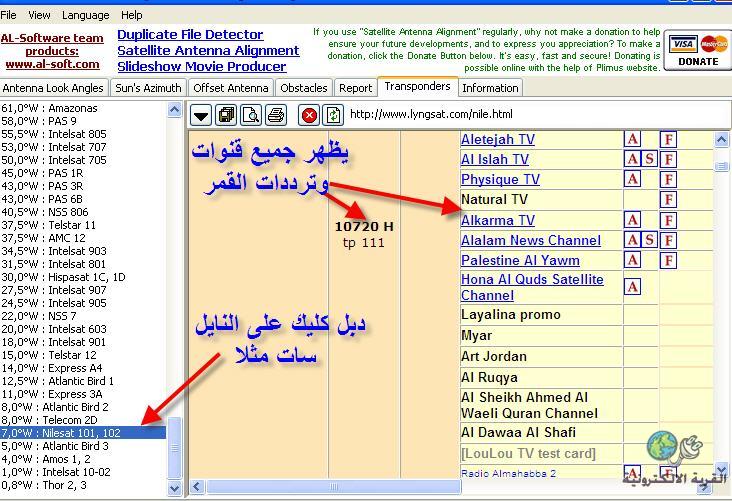Open the File menu
732x501 pixels.
8,15
